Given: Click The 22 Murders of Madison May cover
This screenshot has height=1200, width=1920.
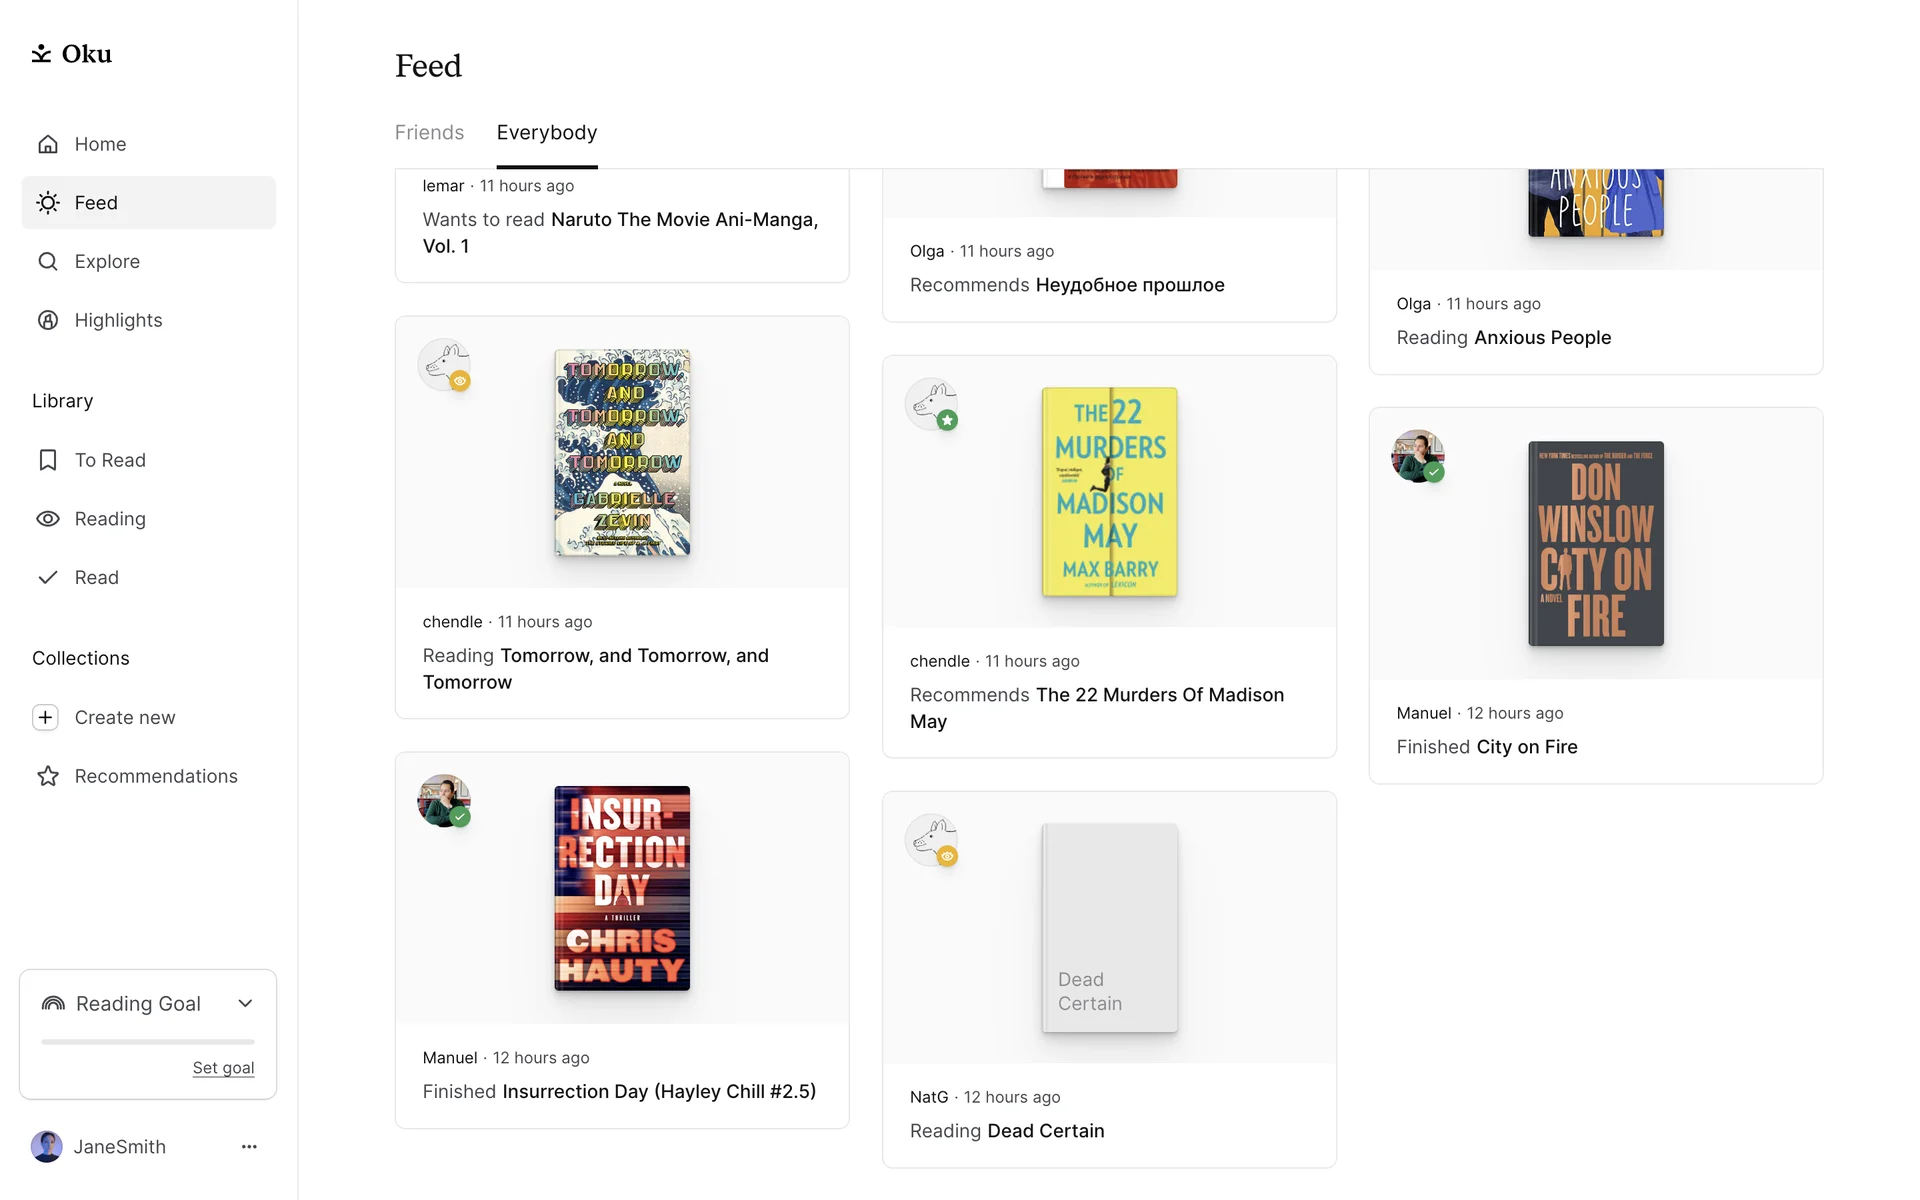Looking at the screenshot, I should tap(1109, 492).
